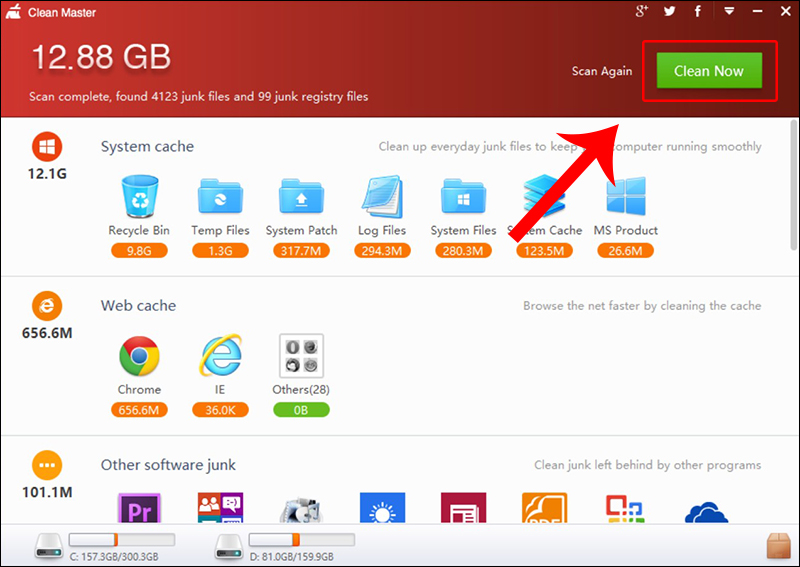
Task: Click the scan complete summary text
Action: pos(198,96)
